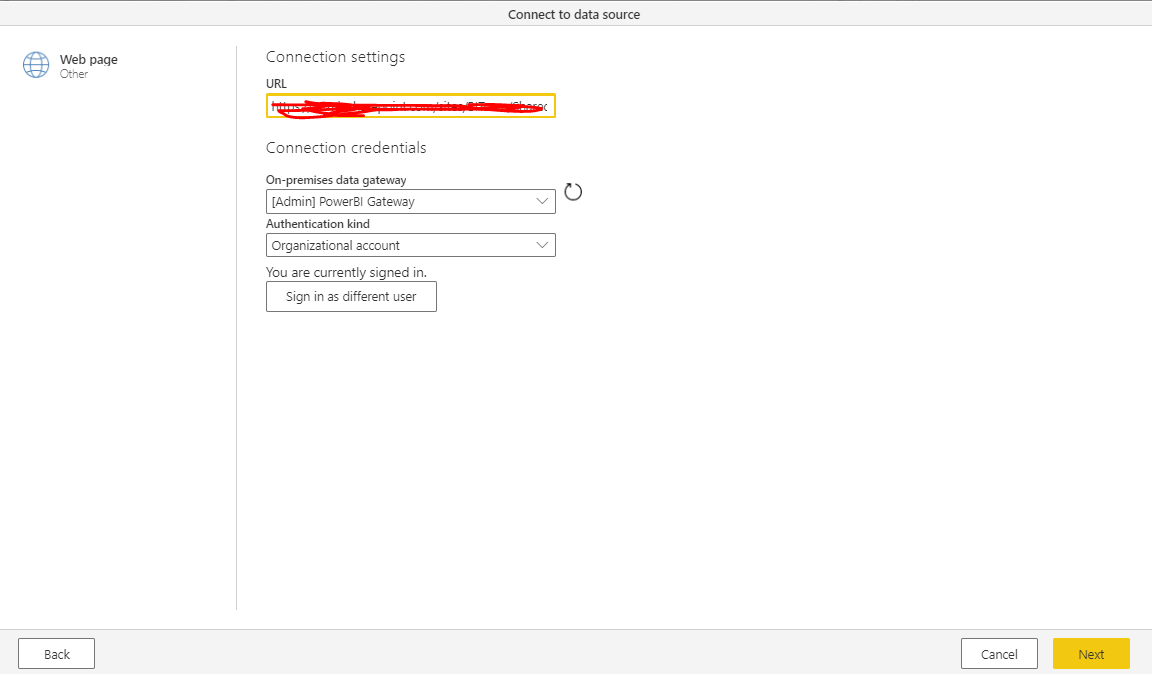Refresh the on-premises data gateway list
Image resolution: width=1152 pixels, height=674 pixels.
[x=573, y=192]
